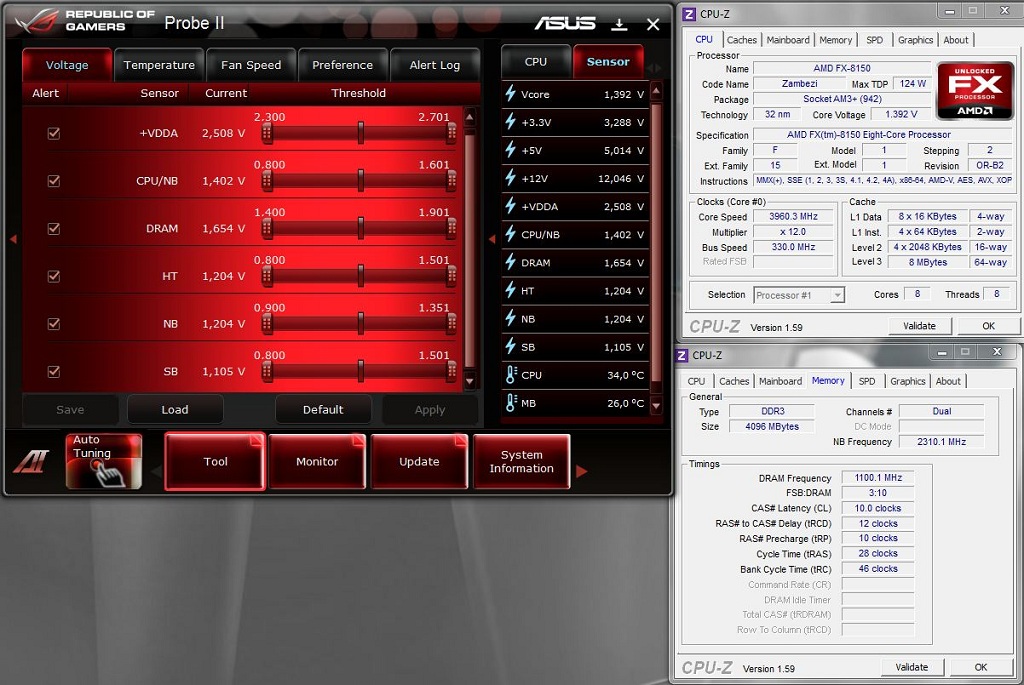The image size is (1024, 685).
Task: Switch to the CPU tab in sensor panel
Action: click(536, 61)
